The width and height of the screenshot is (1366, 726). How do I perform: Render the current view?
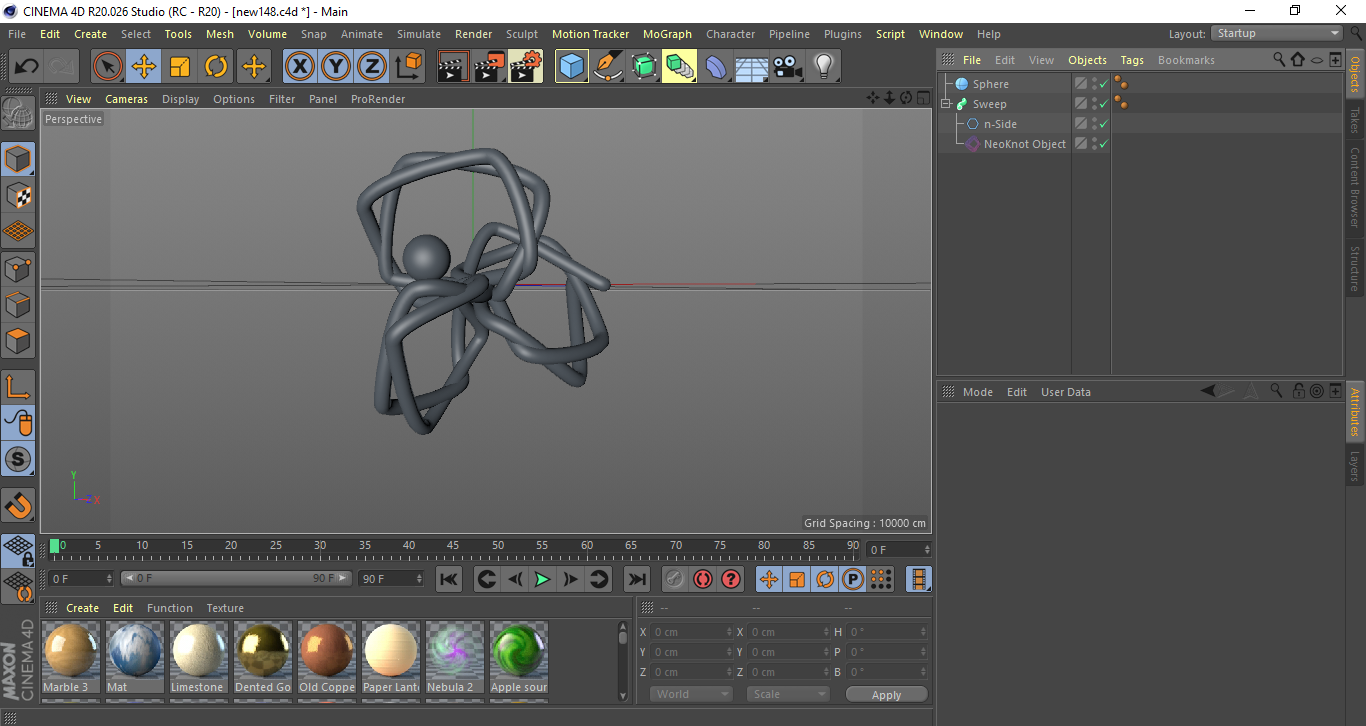tap(453, 67)
